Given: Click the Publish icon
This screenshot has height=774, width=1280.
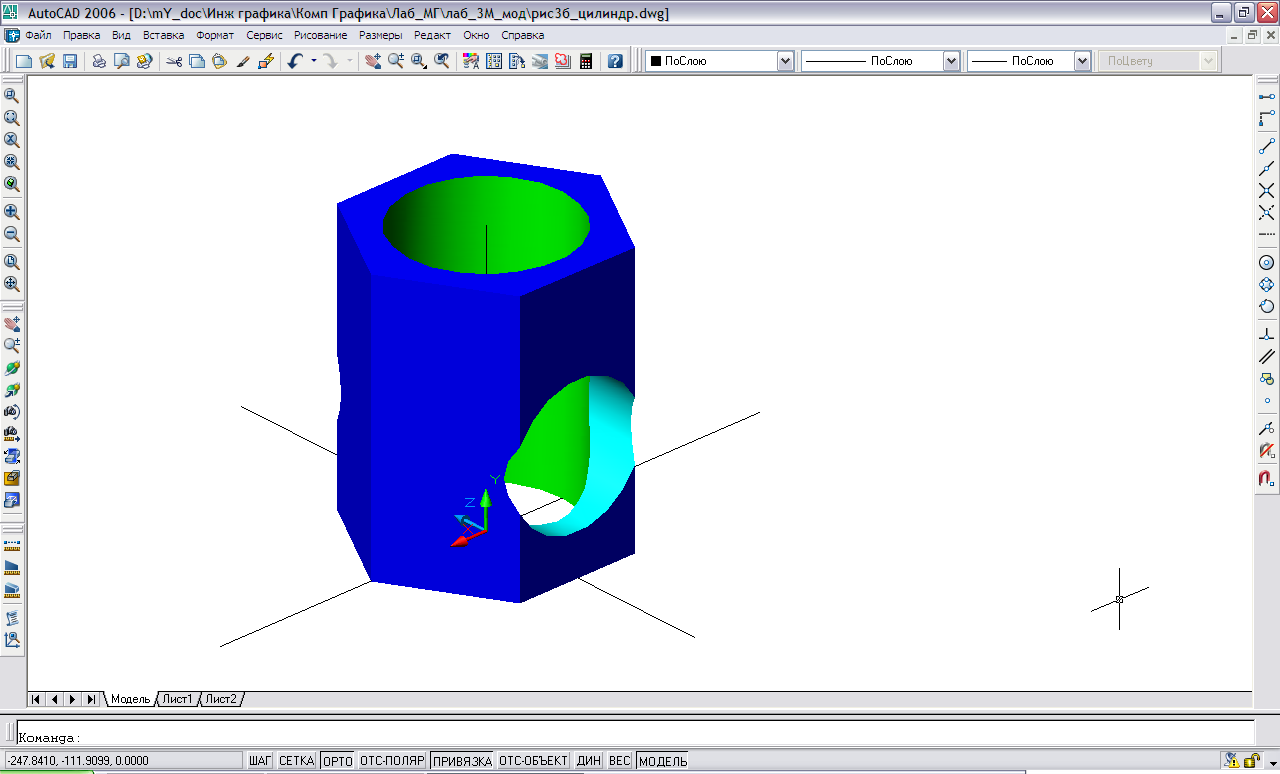Looking at the screenshot, I should (145, 61).
